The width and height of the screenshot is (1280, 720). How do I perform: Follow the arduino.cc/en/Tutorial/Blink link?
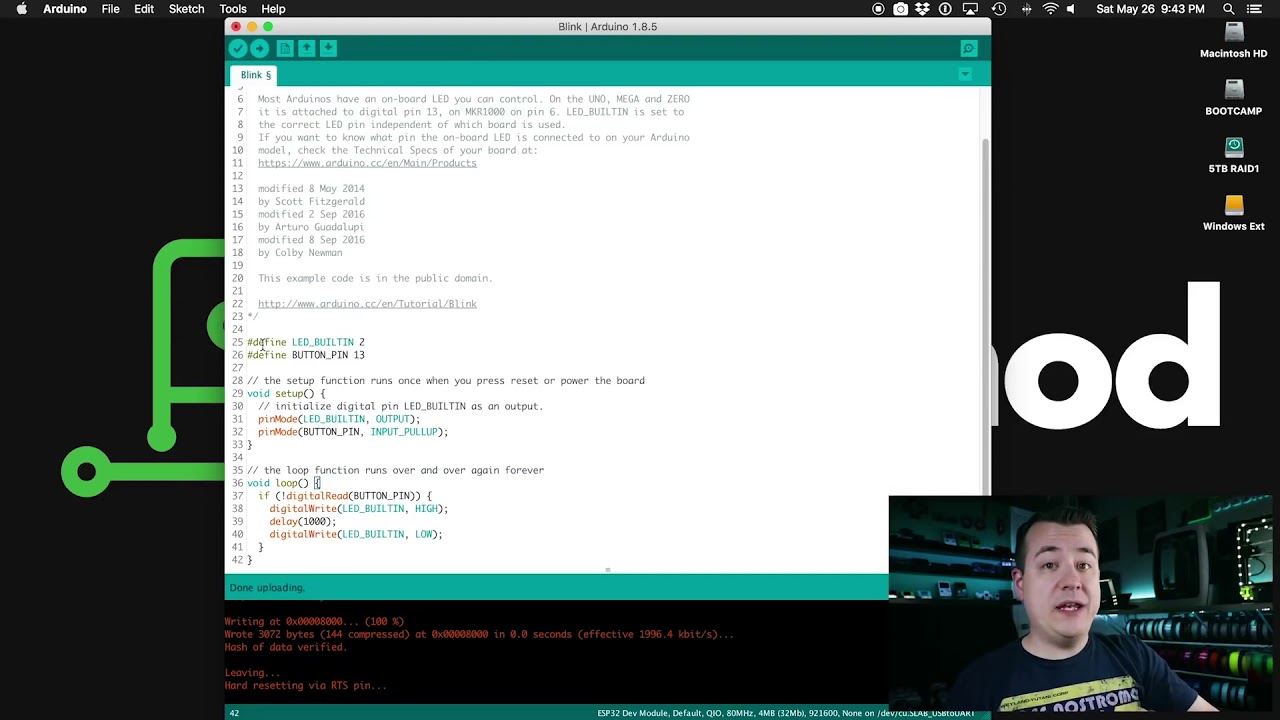[367, 304]
